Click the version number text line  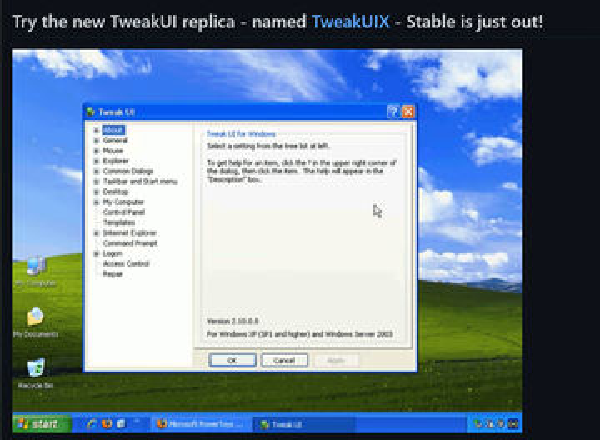pyautogui.click(x=233, y=321)
